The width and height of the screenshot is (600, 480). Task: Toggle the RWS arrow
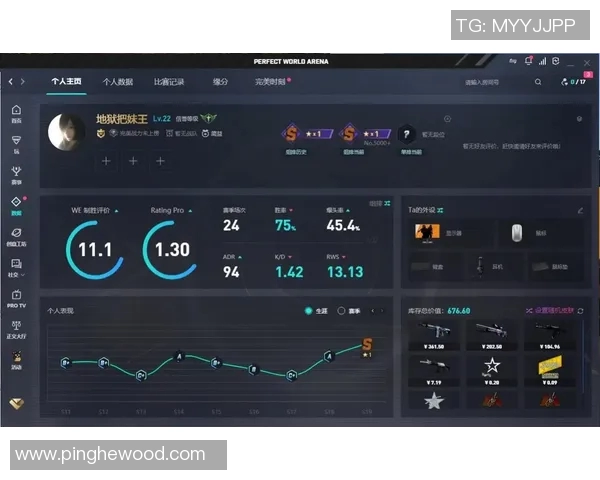(x=344, y=257)
